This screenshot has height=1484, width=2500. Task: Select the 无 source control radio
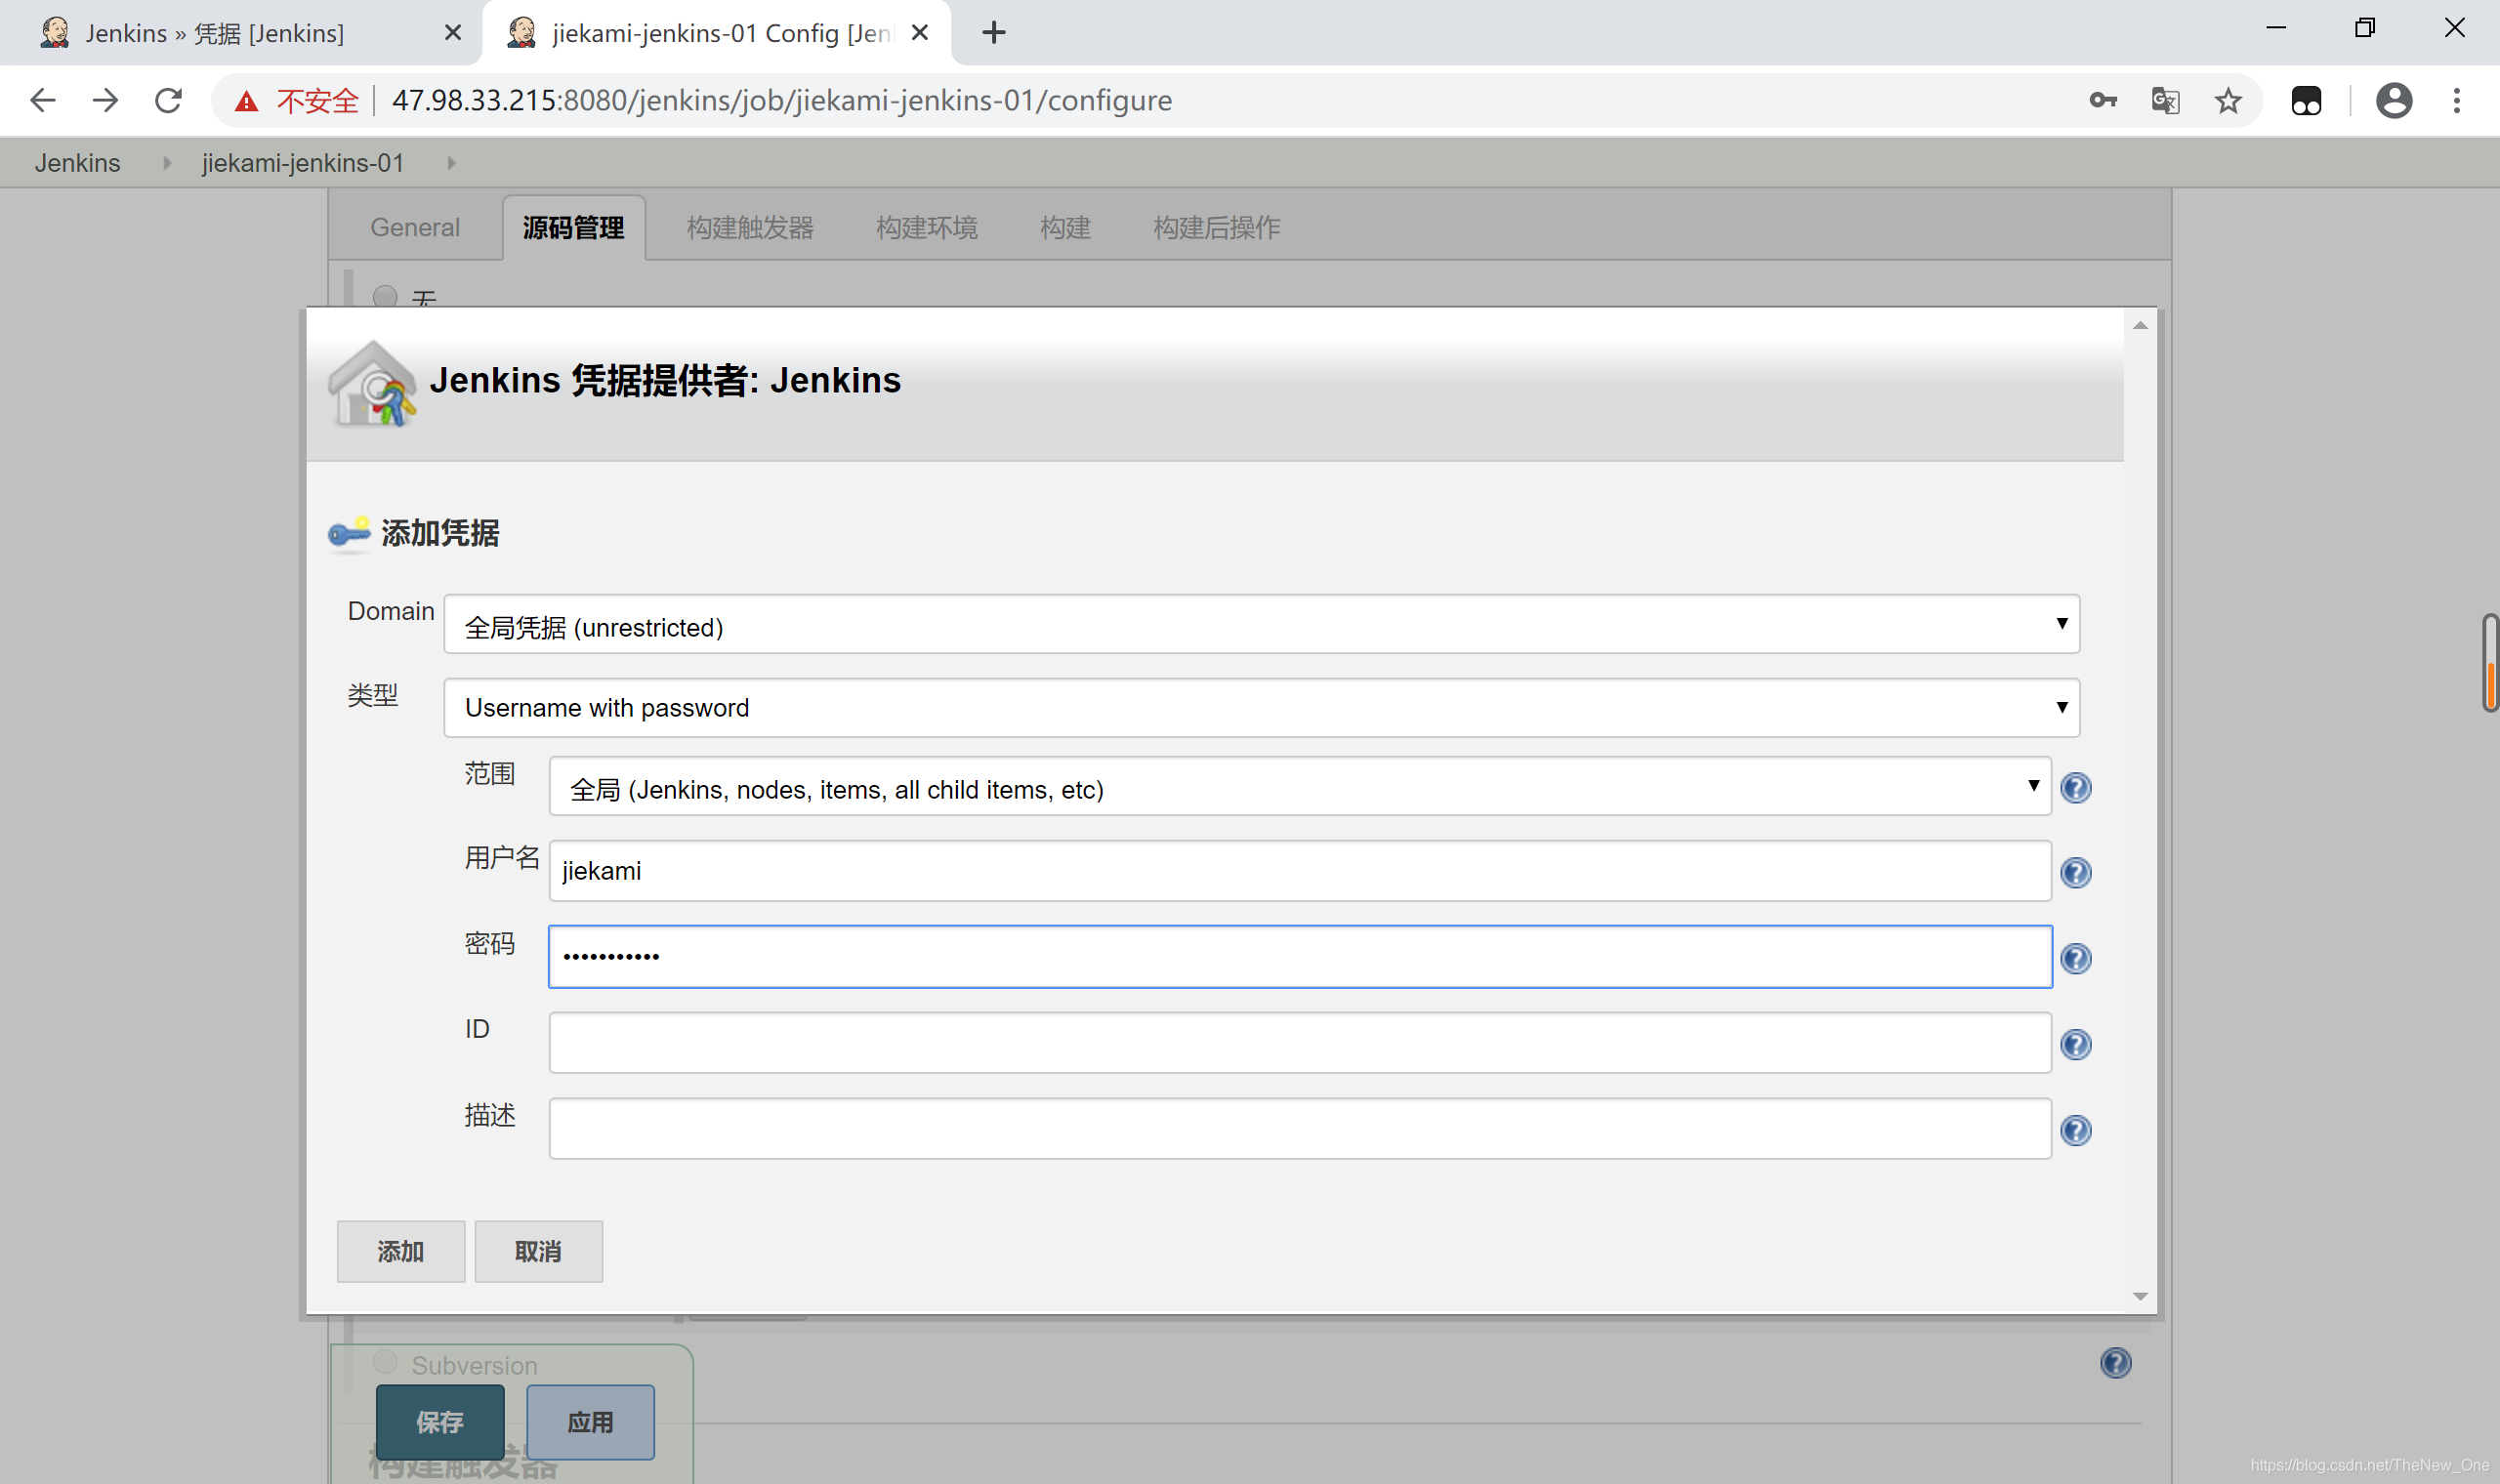click(x=385, y=296)
